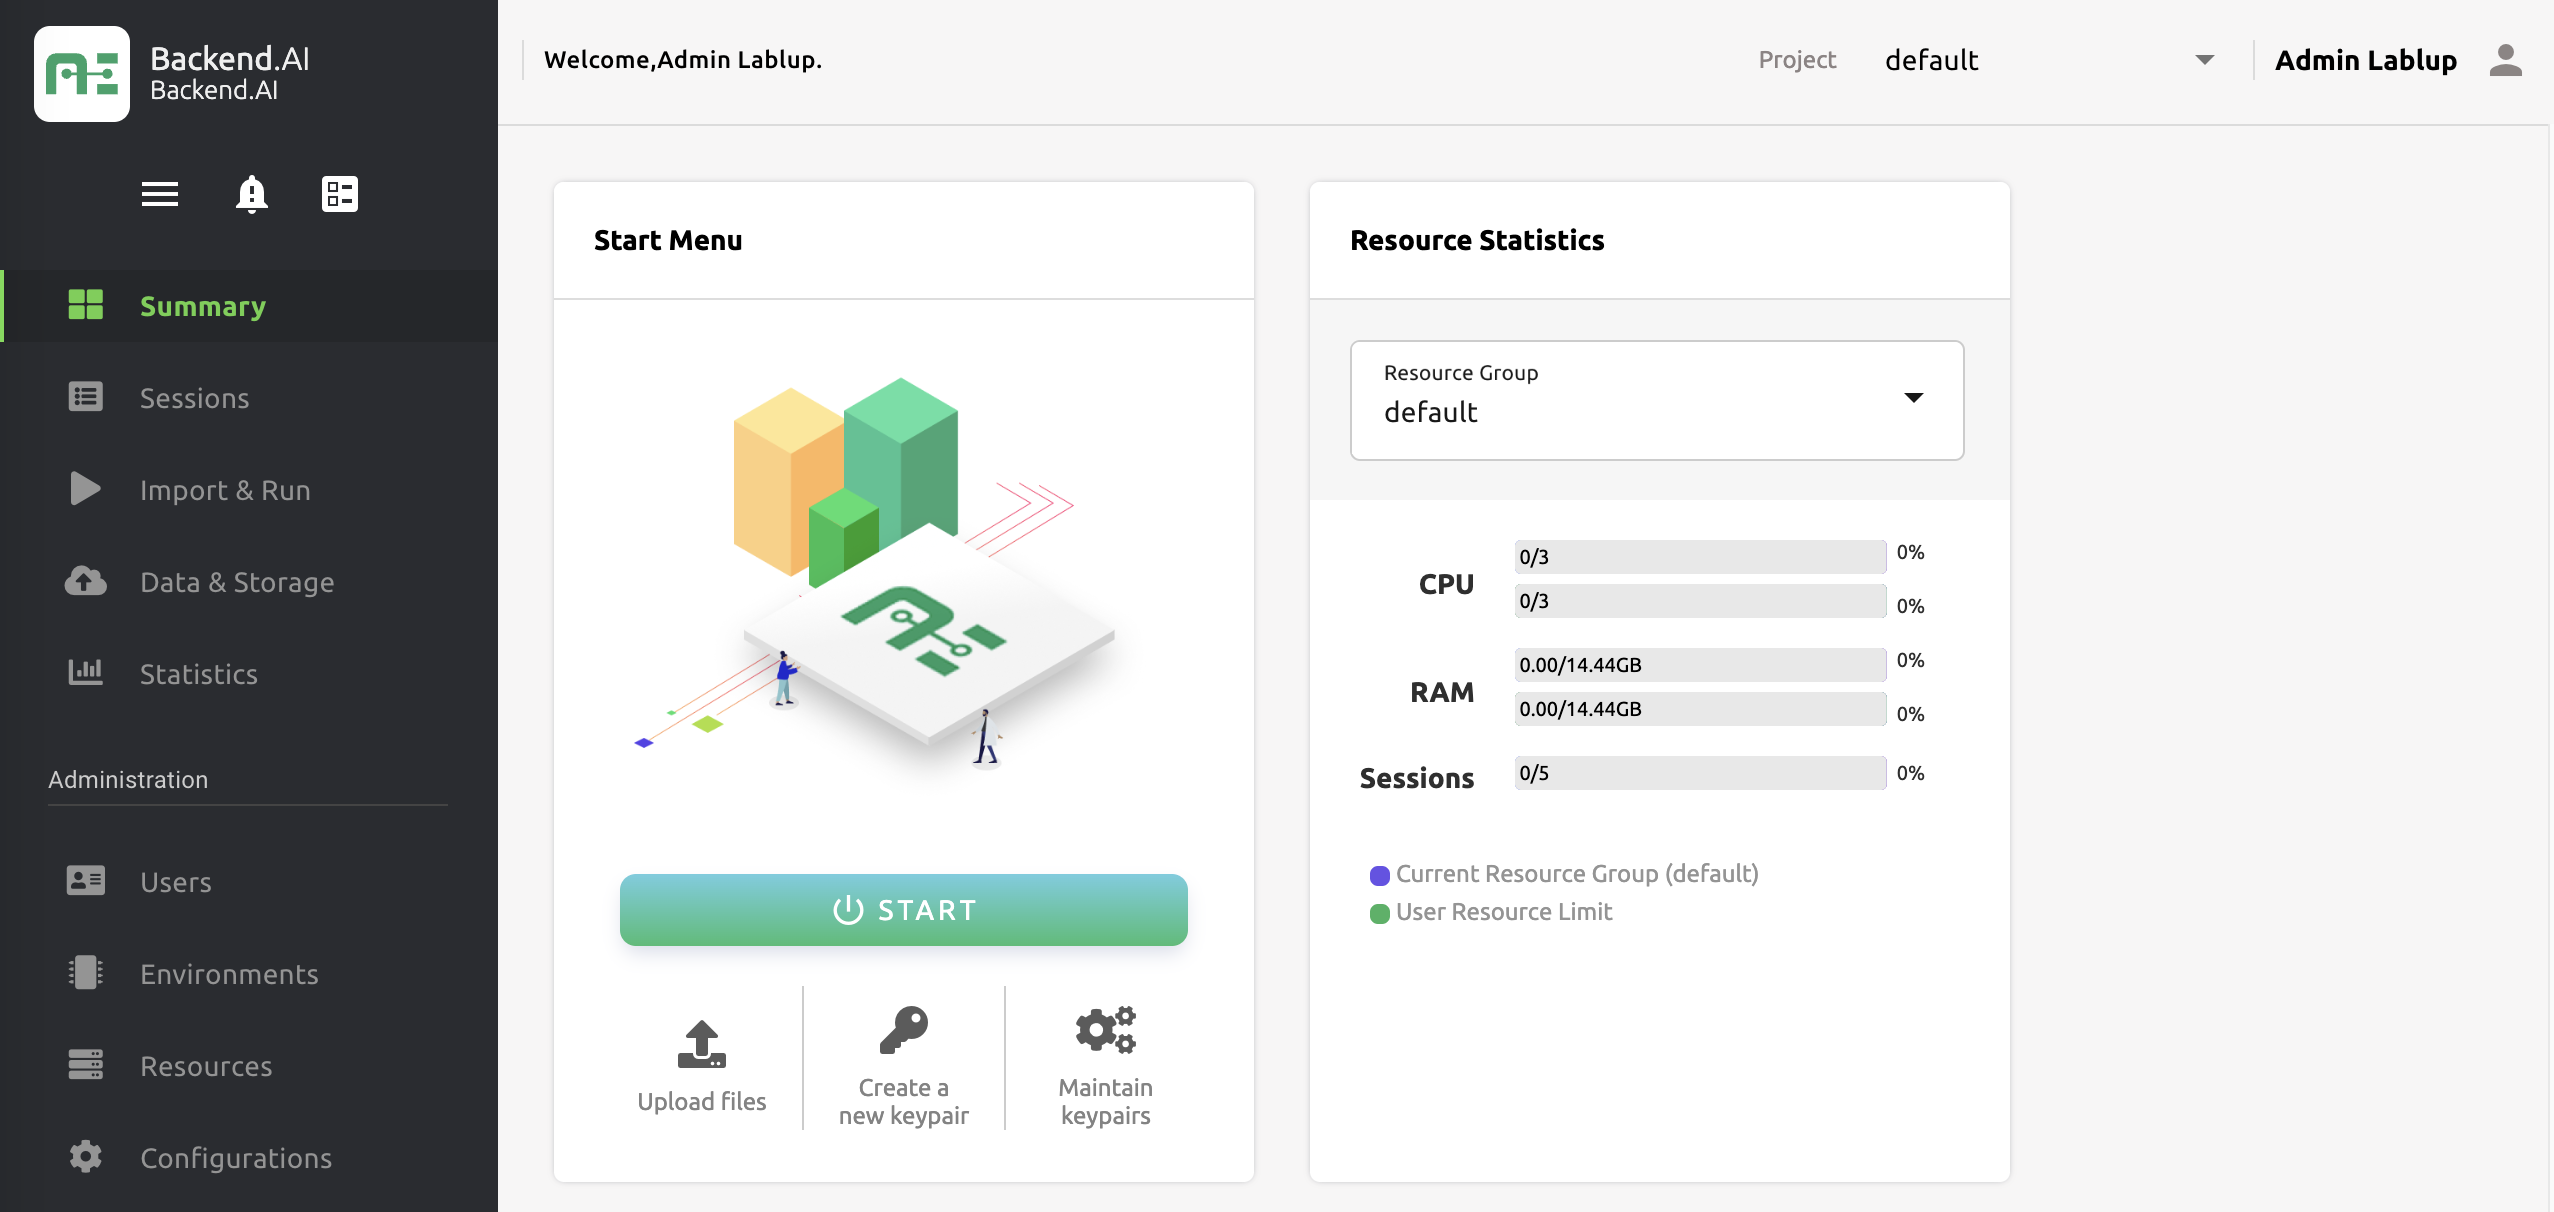Click the task viewer icon beside the bell
This screenshot has width=2554, height=1212.
pos(340,193)
